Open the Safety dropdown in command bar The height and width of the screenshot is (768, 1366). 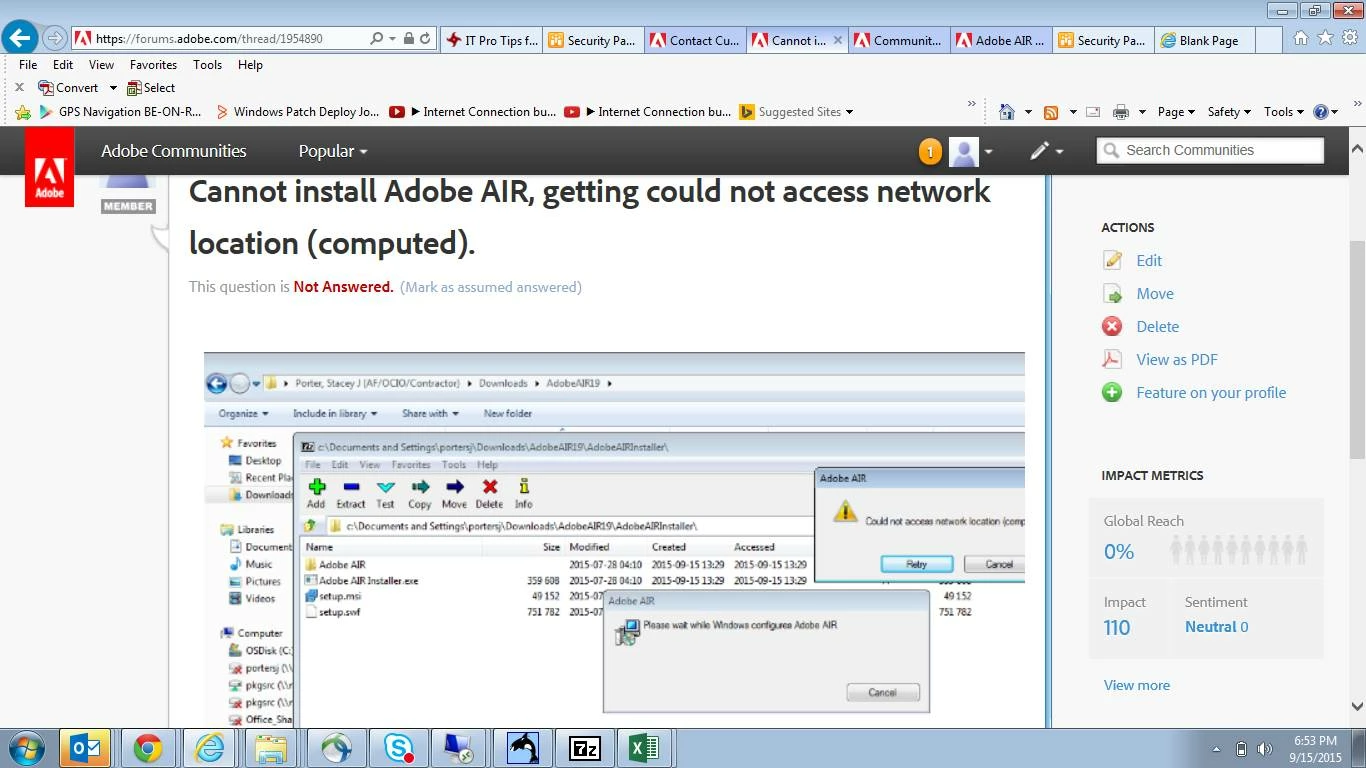[x=1229, y=112]
